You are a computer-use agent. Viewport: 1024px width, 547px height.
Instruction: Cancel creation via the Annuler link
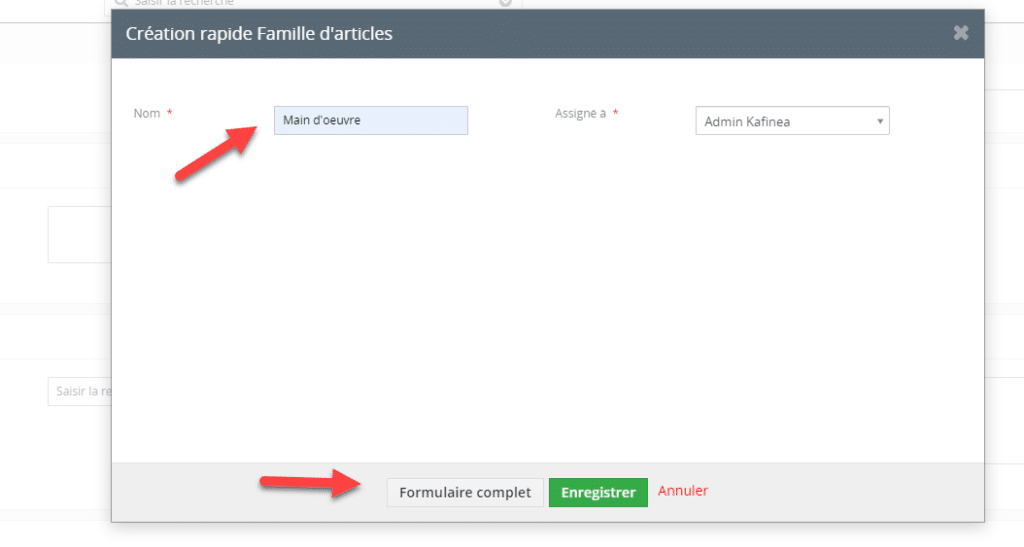pyautogui.click(x=682, y=491)
